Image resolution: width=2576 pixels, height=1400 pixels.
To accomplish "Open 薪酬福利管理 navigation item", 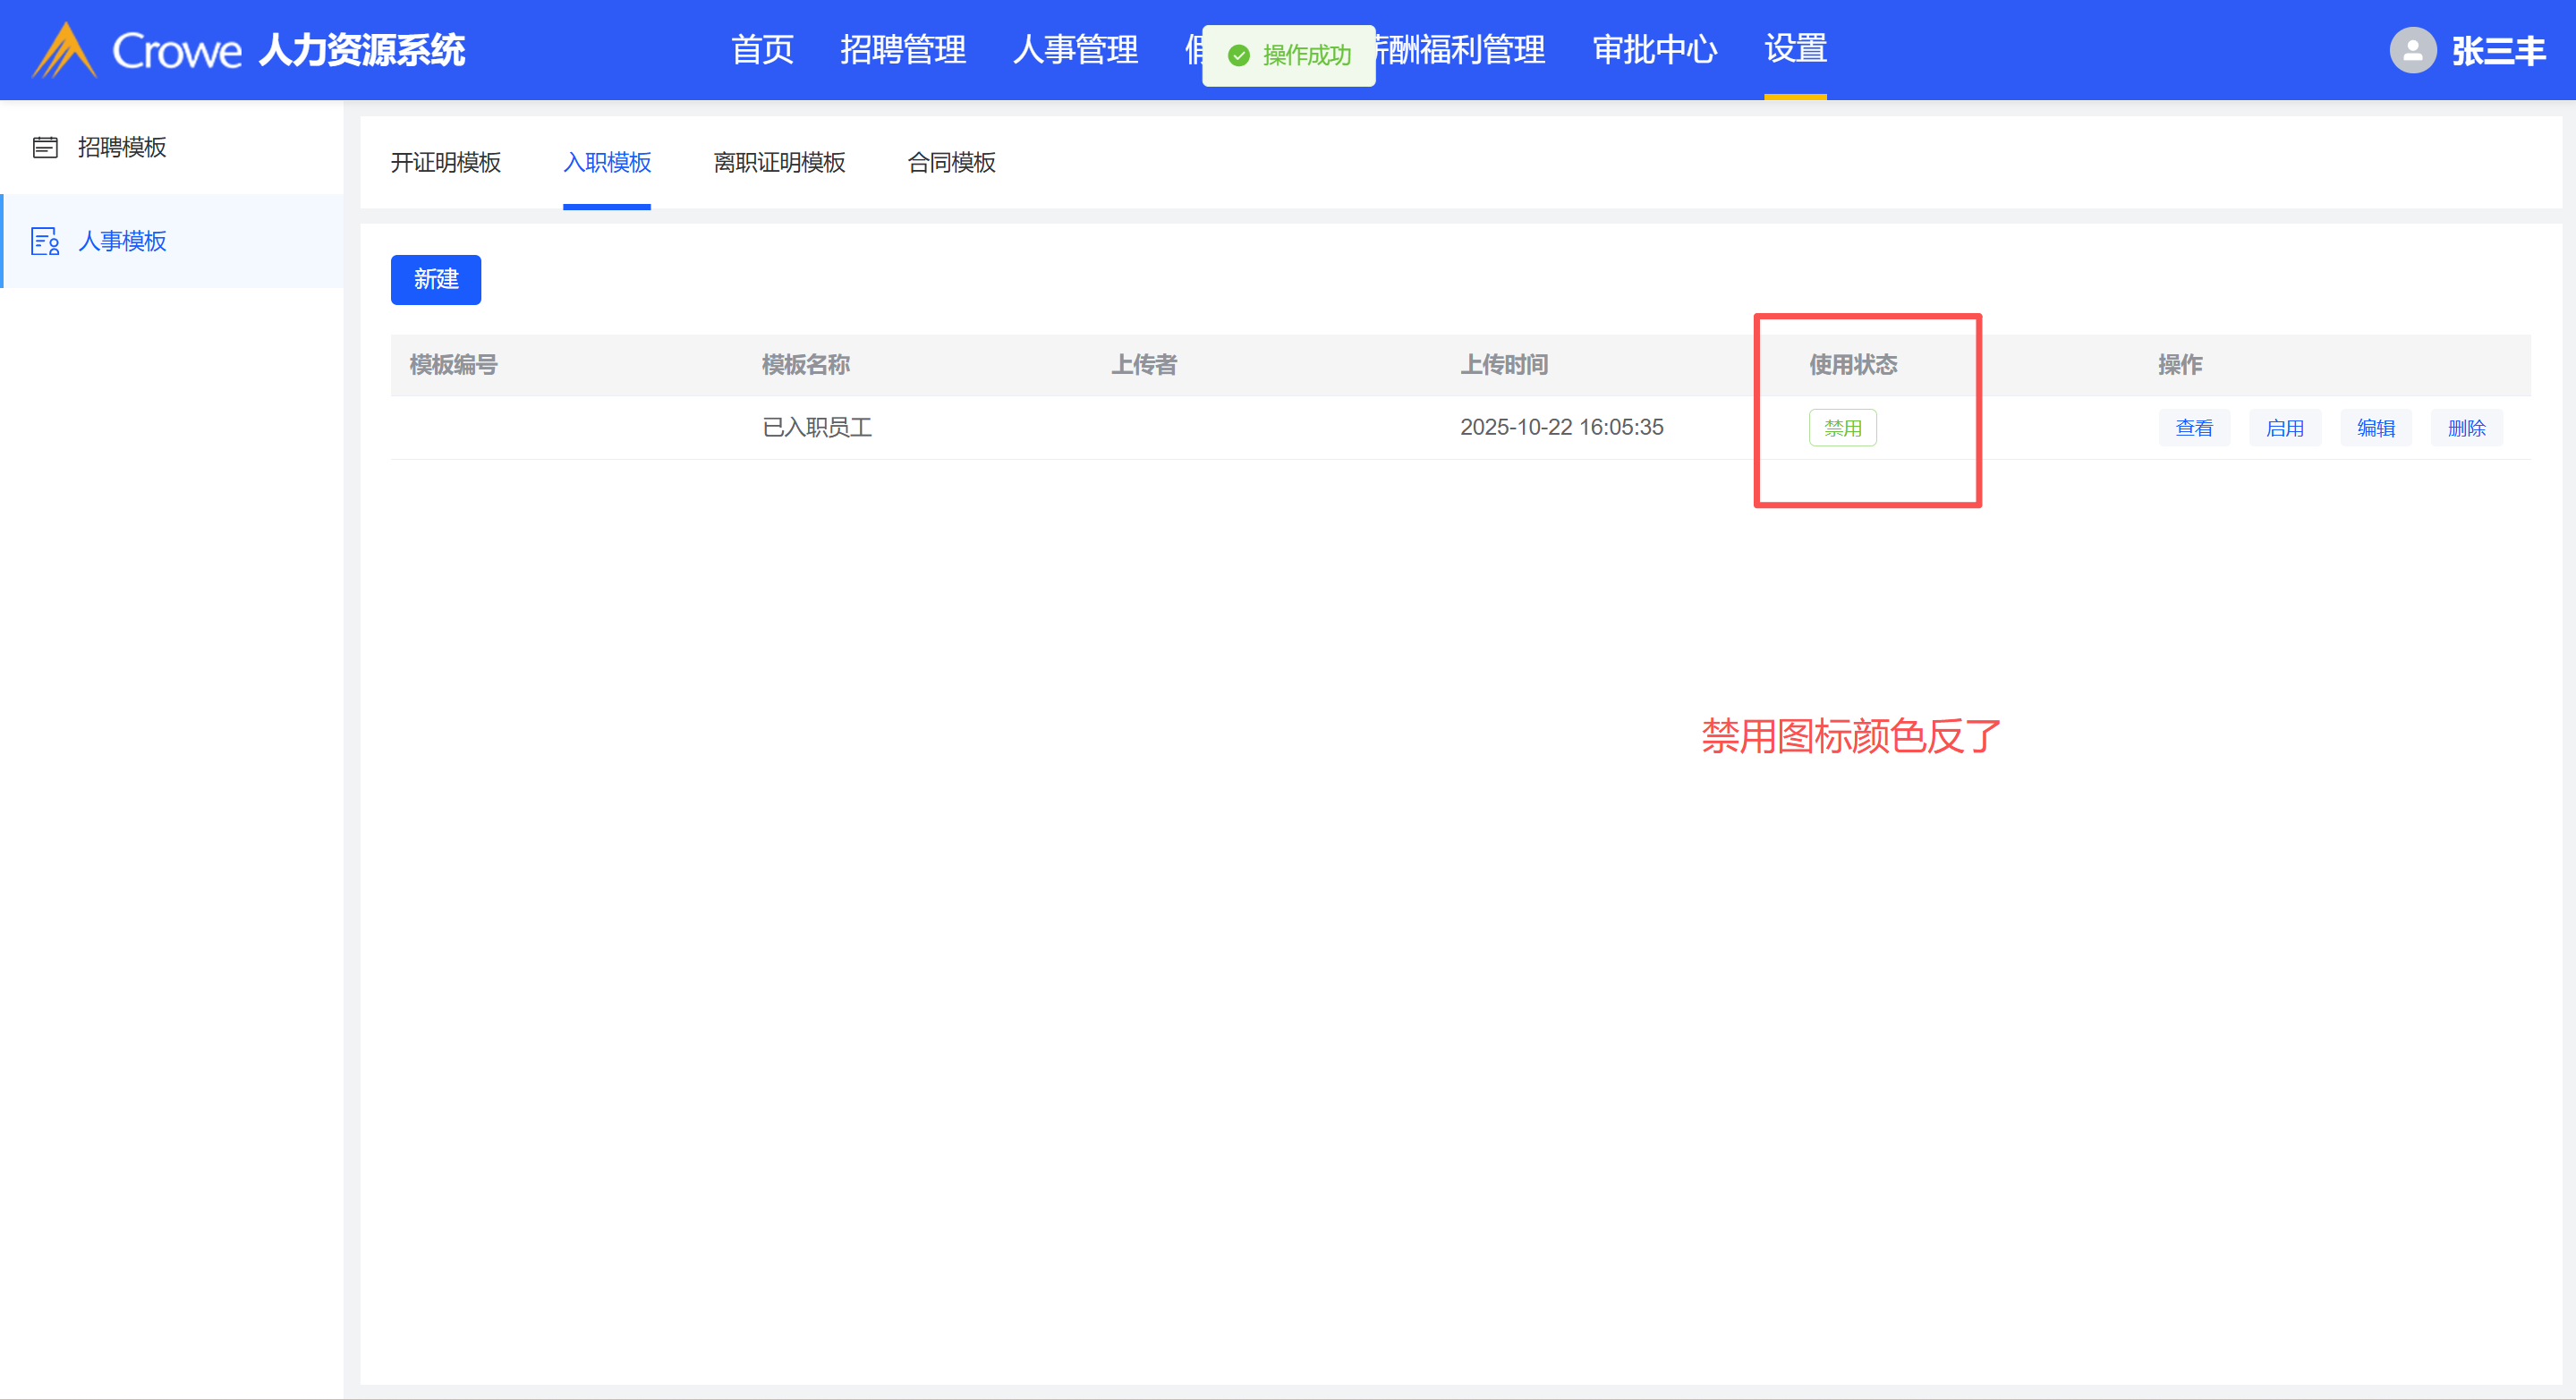I will [x=1462, y=49].
